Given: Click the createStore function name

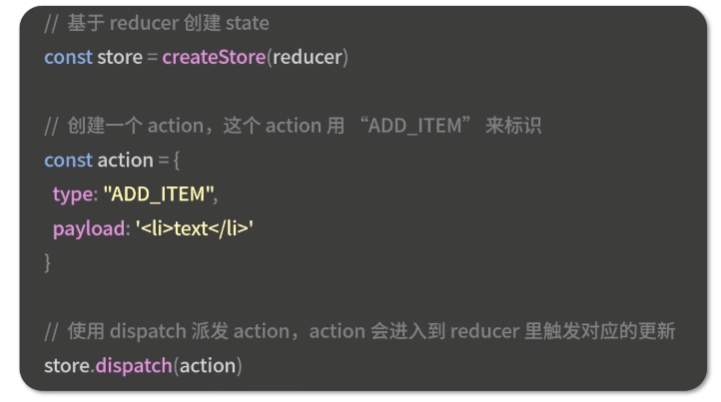Looking at the screenshot, I should [214, 57].
